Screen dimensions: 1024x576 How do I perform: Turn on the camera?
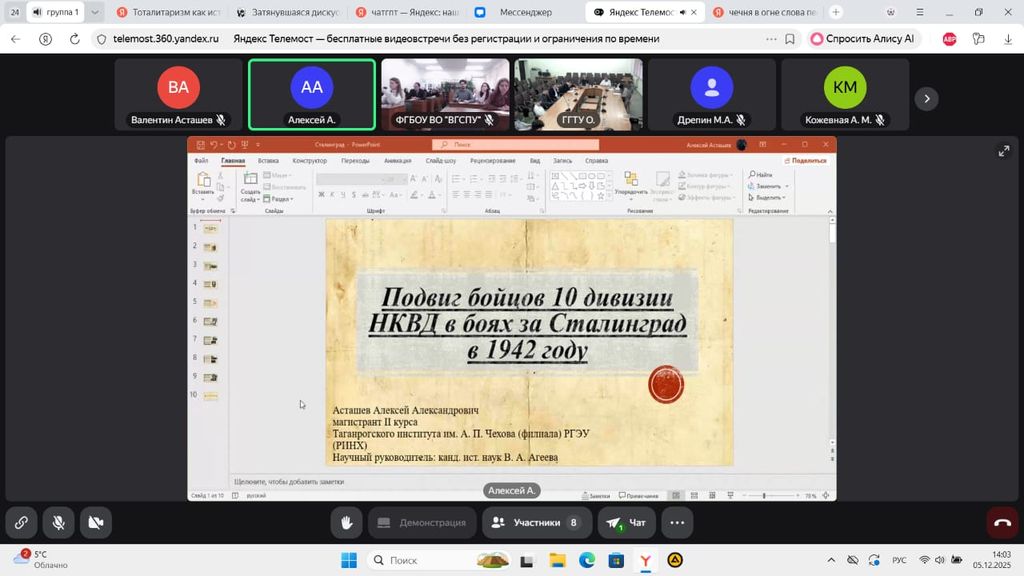point(95,522)
